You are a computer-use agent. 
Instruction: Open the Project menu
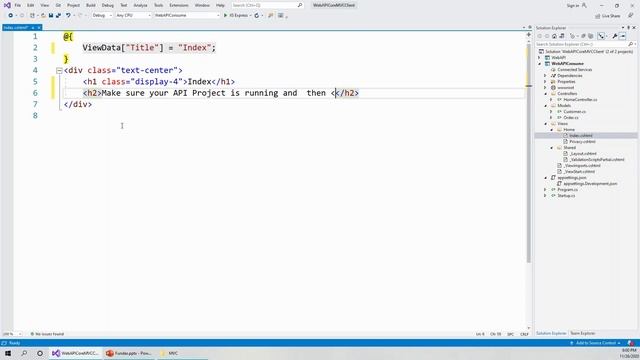73,5
